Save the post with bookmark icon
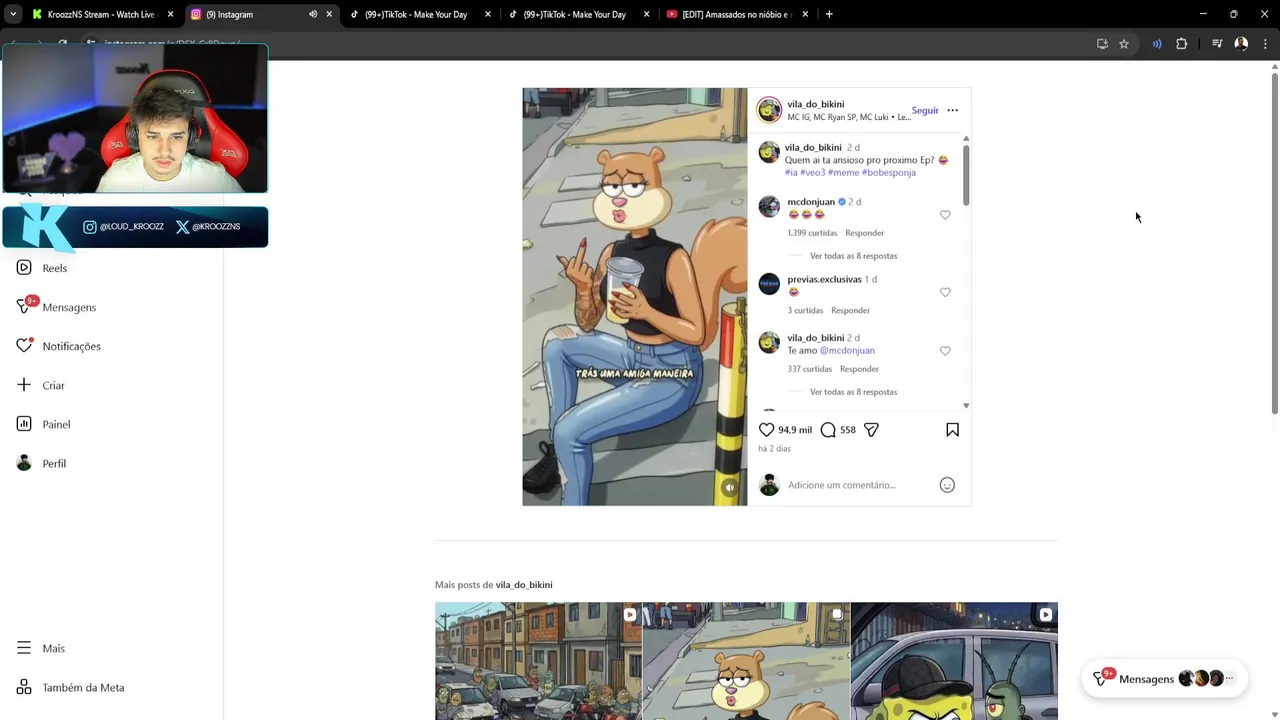This screenshot has height=720, width=1280. tap(952, 429)
